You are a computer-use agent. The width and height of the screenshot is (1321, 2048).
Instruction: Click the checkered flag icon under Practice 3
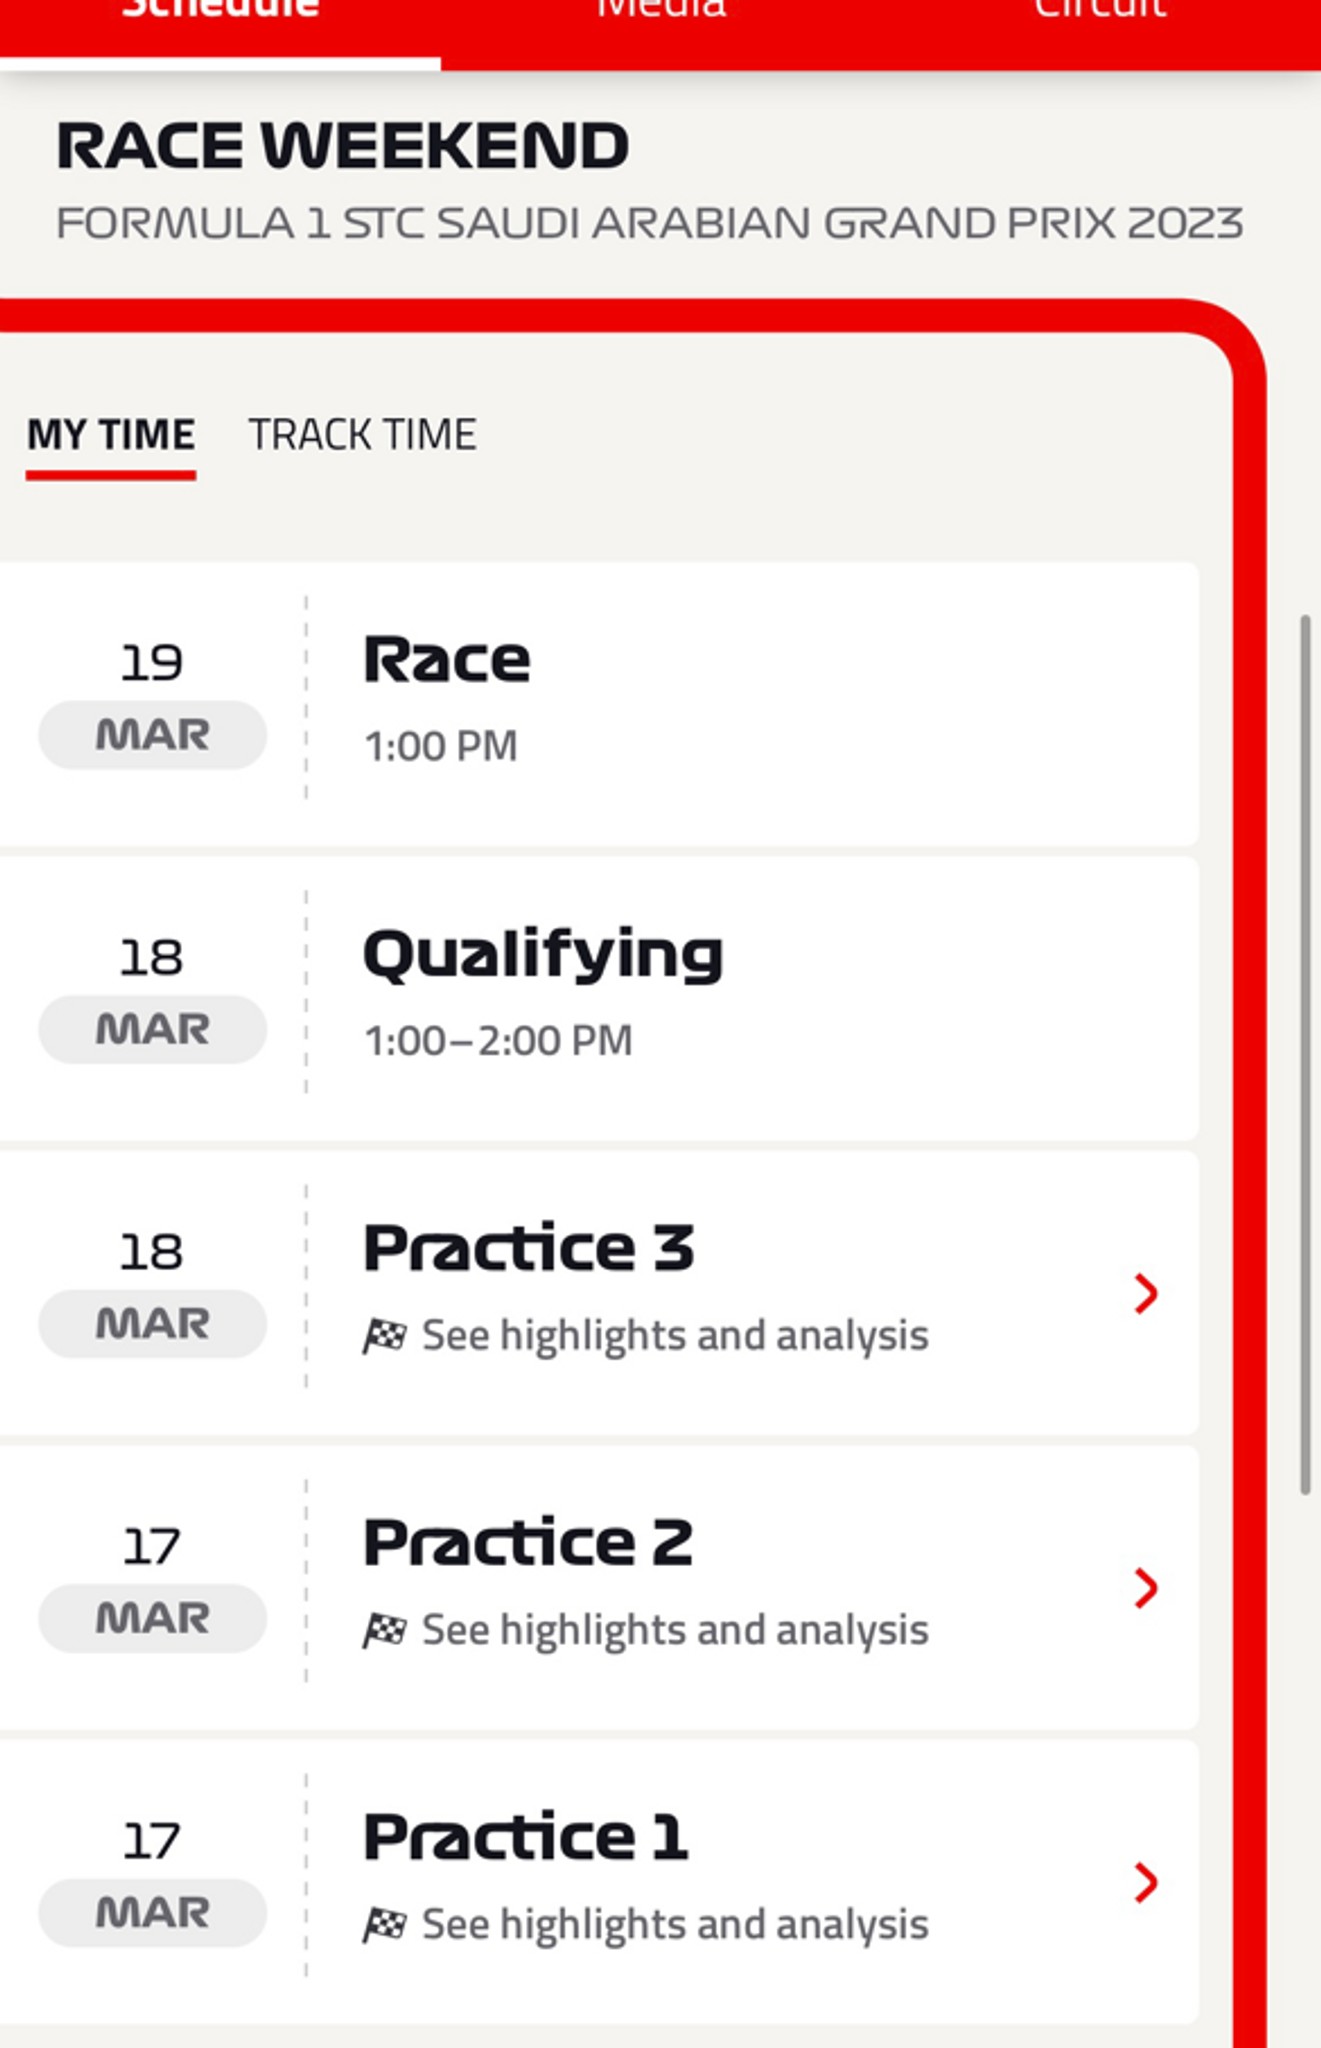pos(384,1336)
